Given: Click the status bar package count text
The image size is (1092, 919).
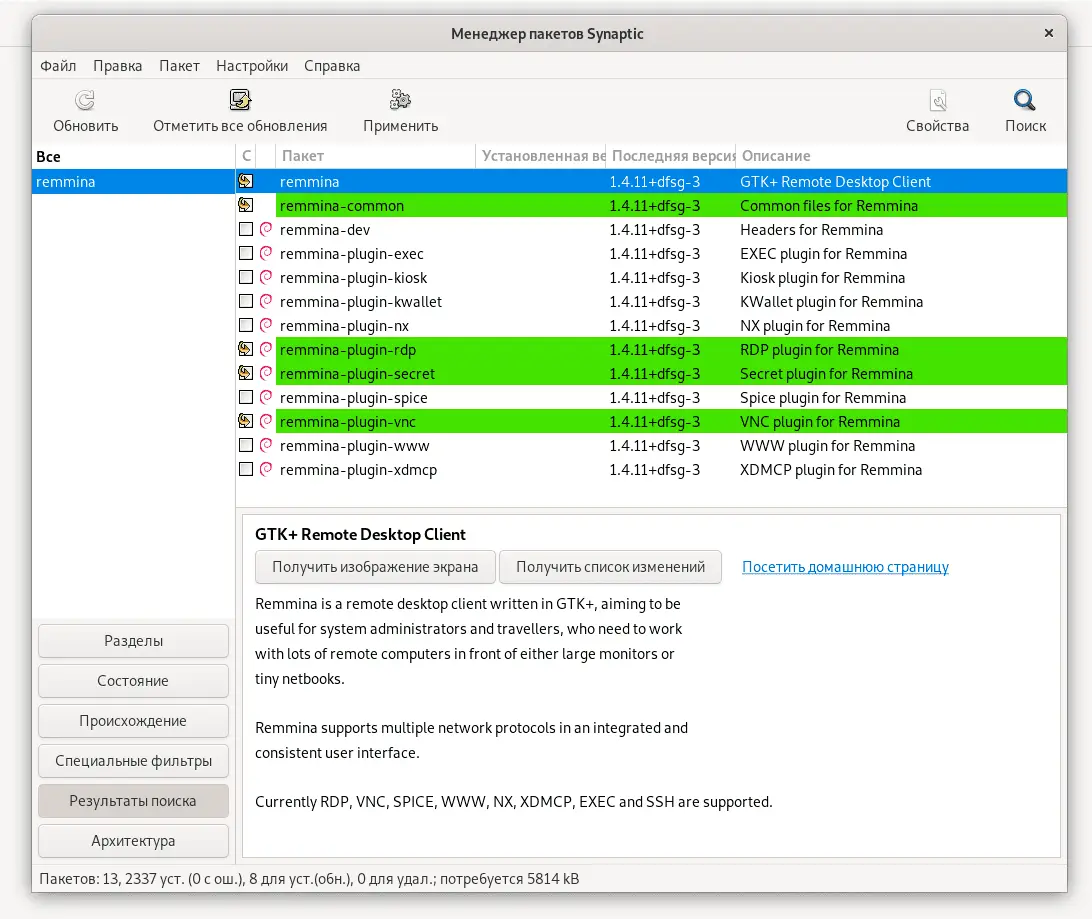Looking at the screenshot, I should [x=309, y=879].
